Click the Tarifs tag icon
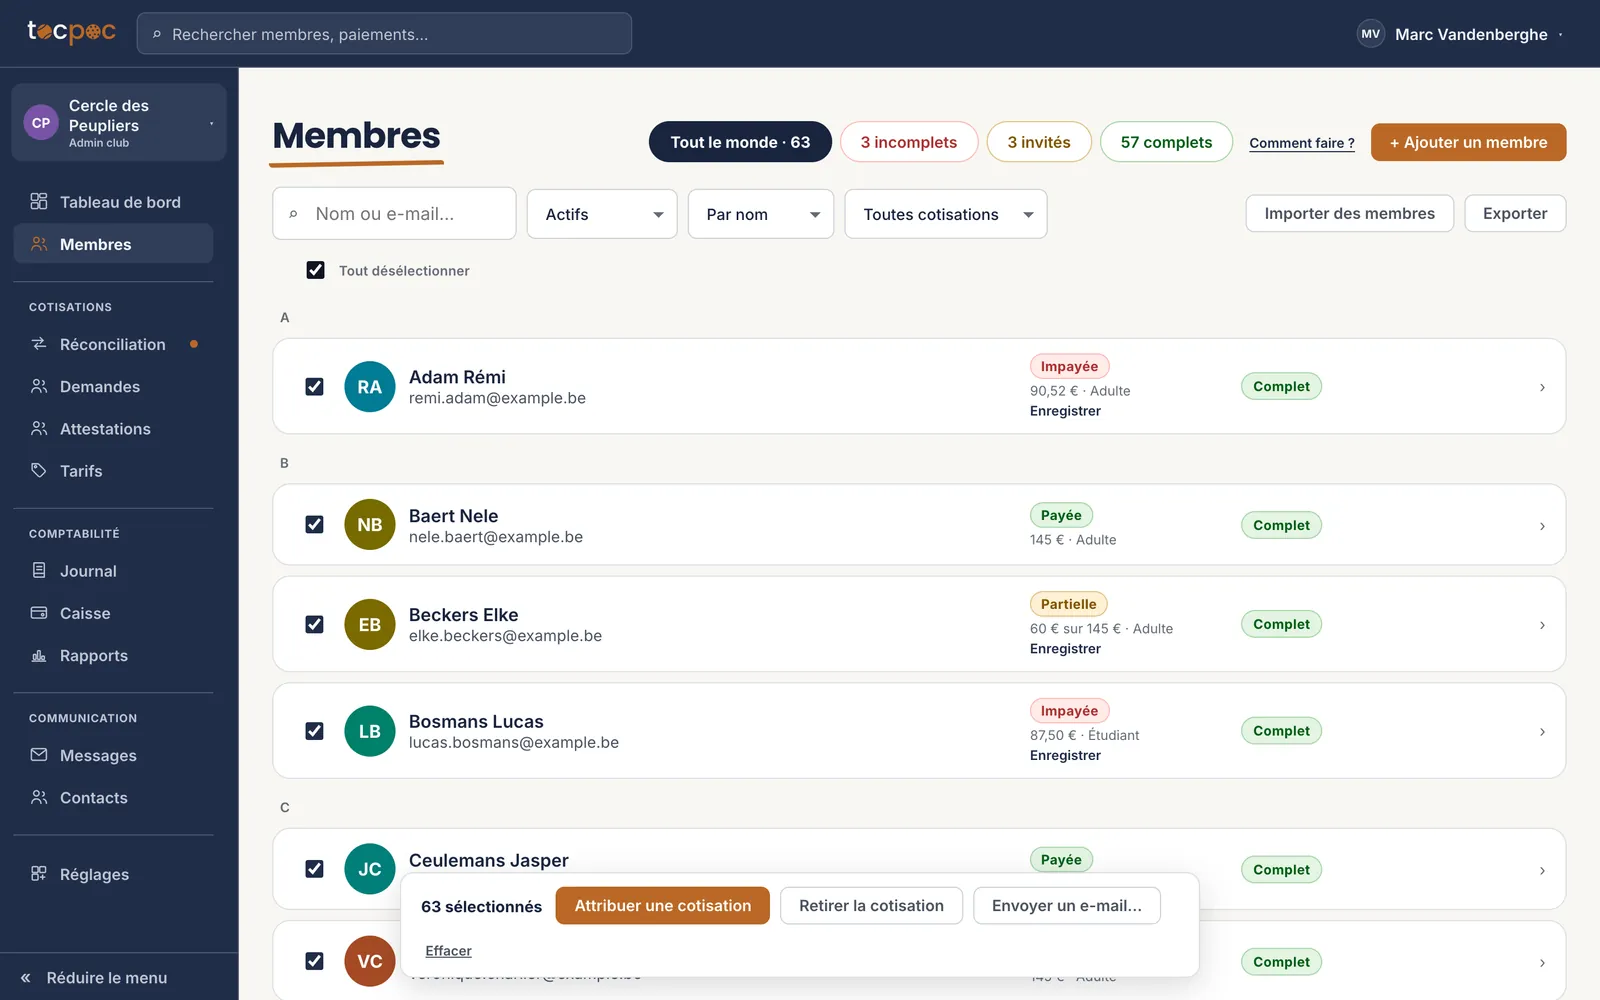This screenshot has width=1600, height=1000. pyautogui.click(x=39, y=470)
